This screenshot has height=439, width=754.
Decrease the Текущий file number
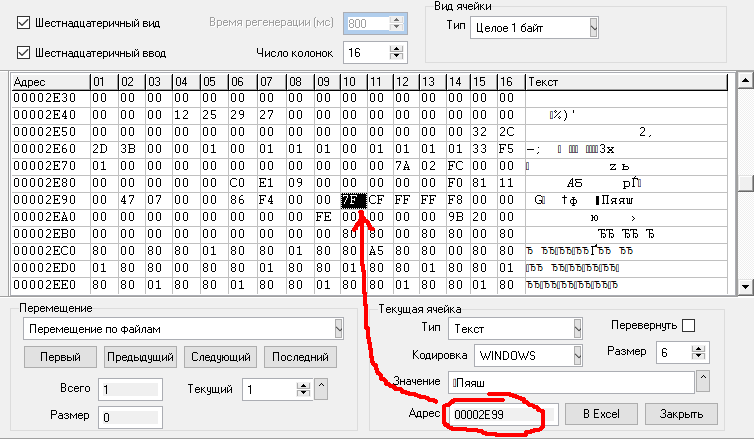point(303,393)
